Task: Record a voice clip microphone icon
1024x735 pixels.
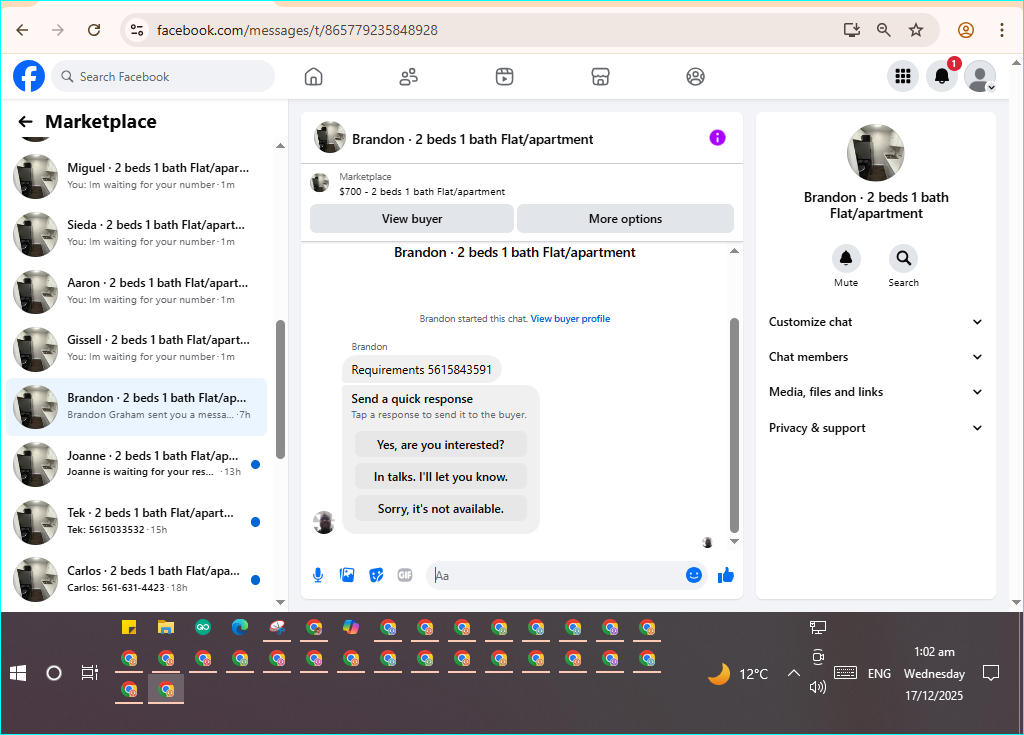Action: click(x=318, y=575)
